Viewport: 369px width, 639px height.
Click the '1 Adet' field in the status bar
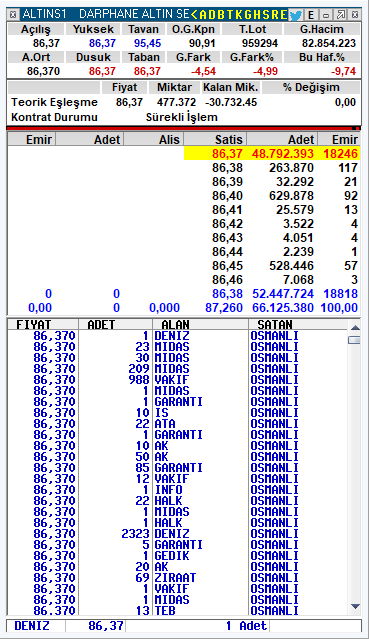(x=198, y=626)
